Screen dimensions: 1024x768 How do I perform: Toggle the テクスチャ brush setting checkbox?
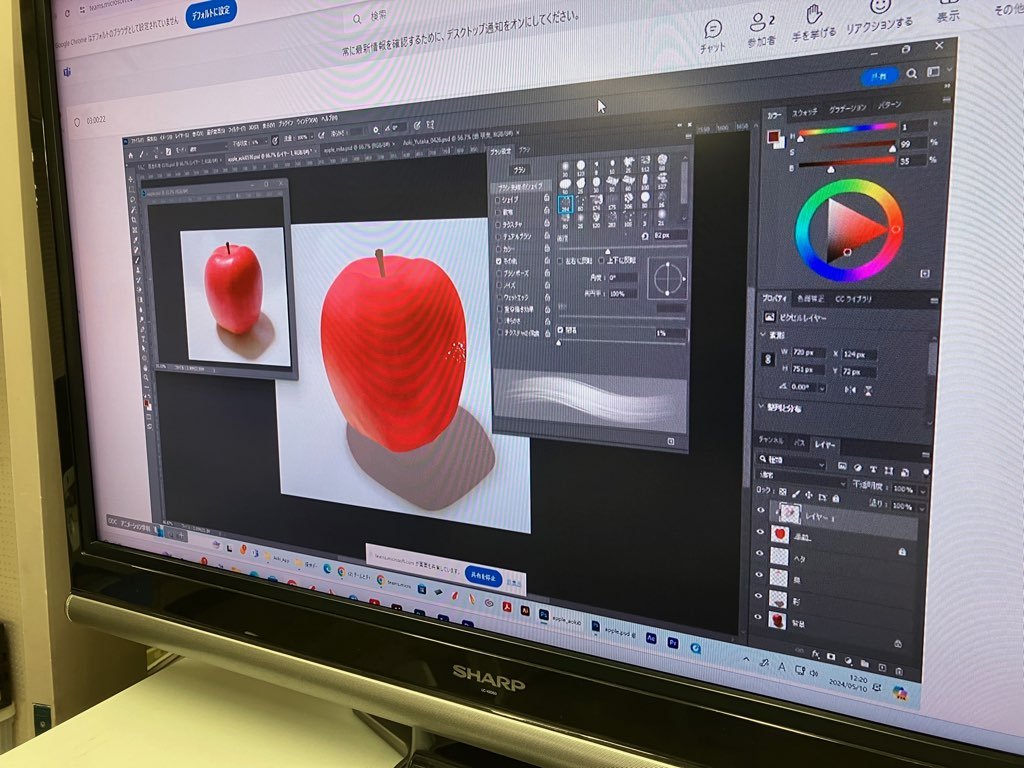(x=498, y=225)
